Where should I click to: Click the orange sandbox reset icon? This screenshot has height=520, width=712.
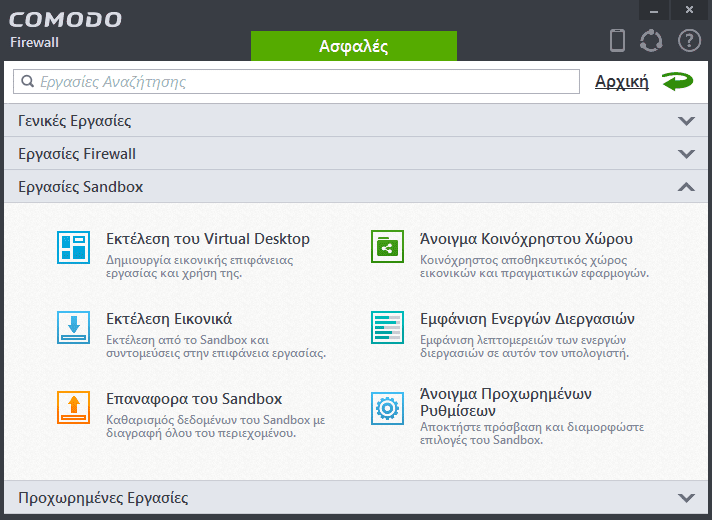point(74,407)
